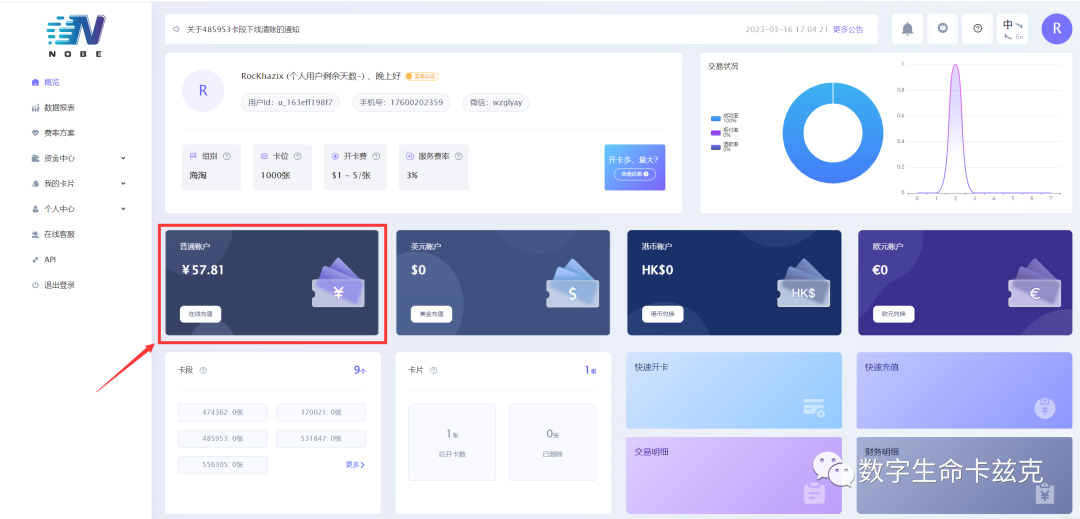
Task: Toggle the 成功率 blue legend swatch
Action: tap(716, 118)
